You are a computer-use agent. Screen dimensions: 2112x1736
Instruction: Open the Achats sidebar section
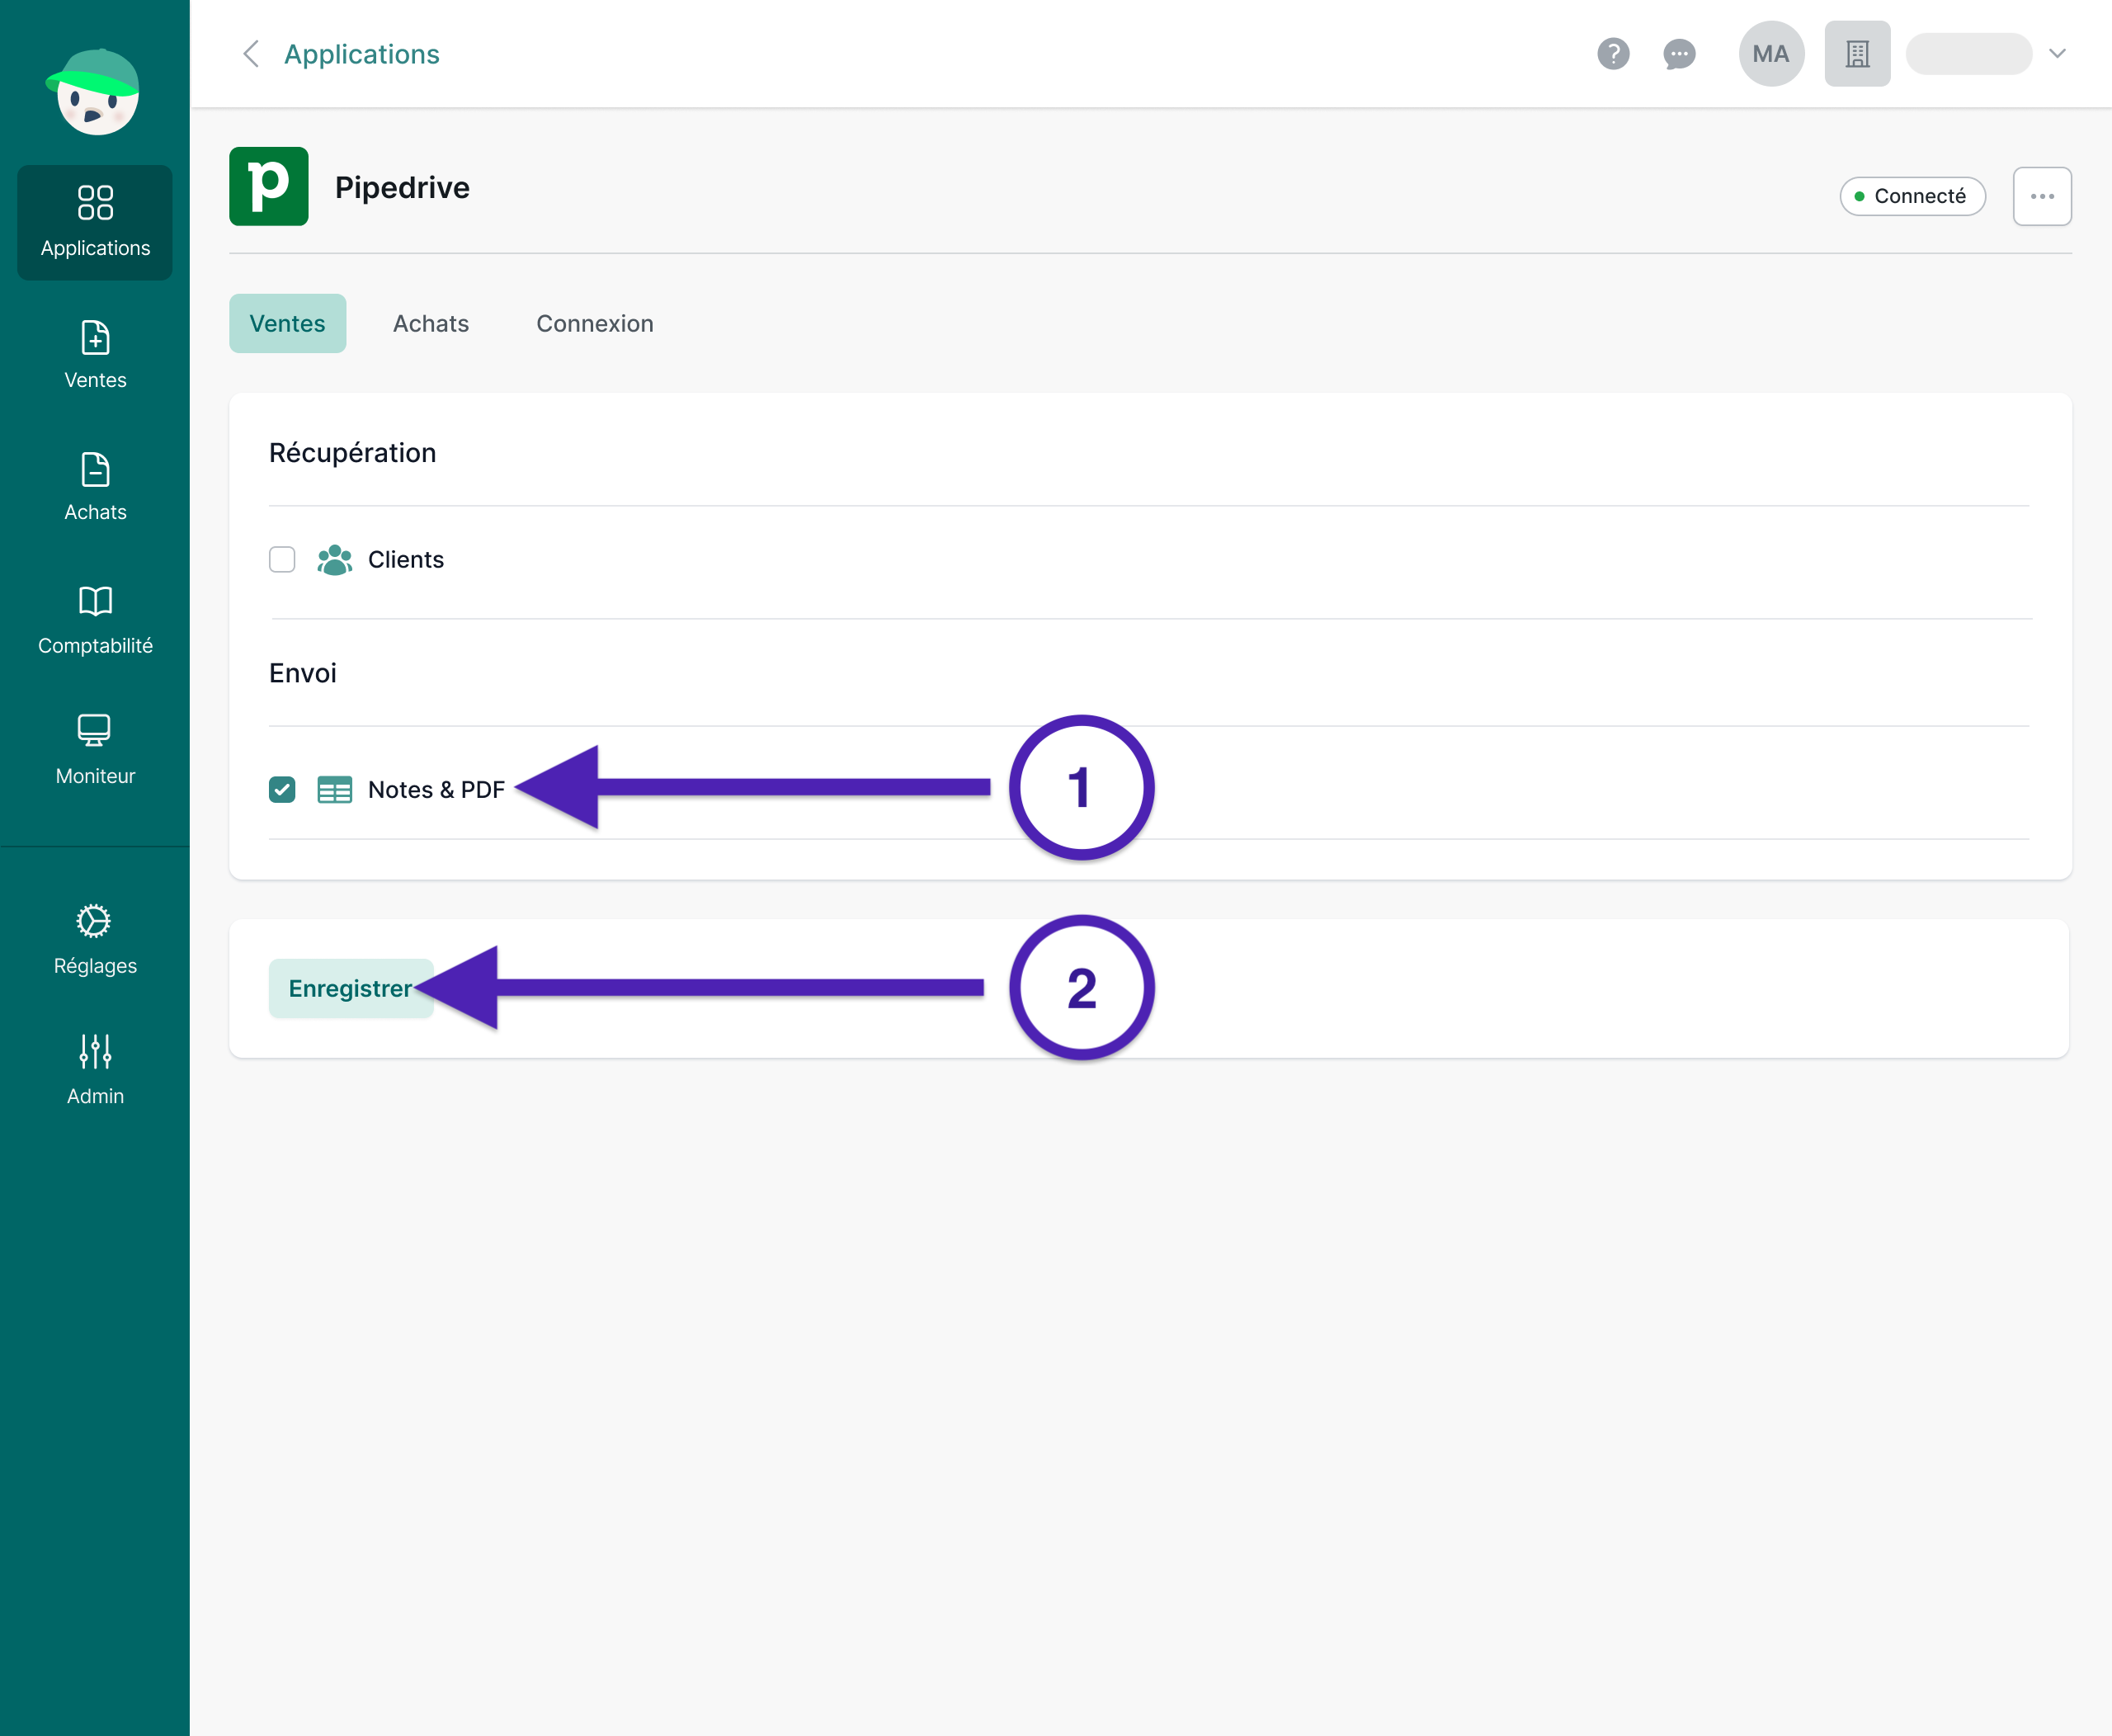click(x=95, y=487)
